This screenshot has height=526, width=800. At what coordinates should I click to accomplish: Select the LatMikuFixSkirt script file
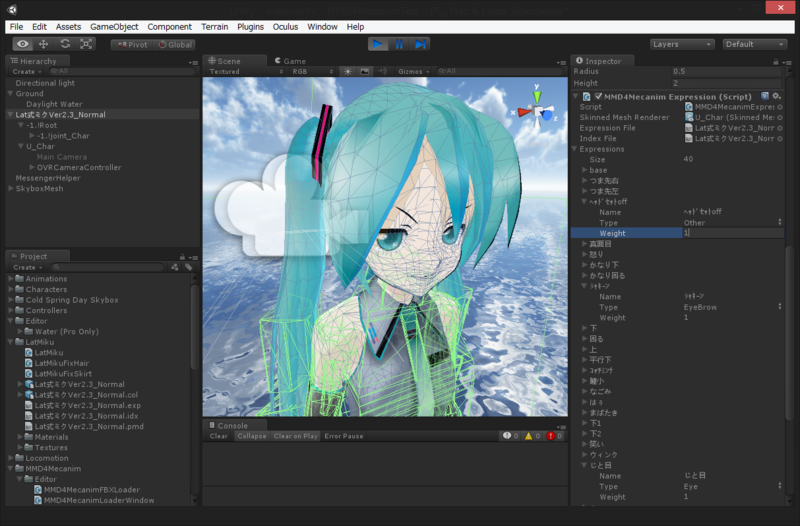pyautogui.click(x=63, y=373)
